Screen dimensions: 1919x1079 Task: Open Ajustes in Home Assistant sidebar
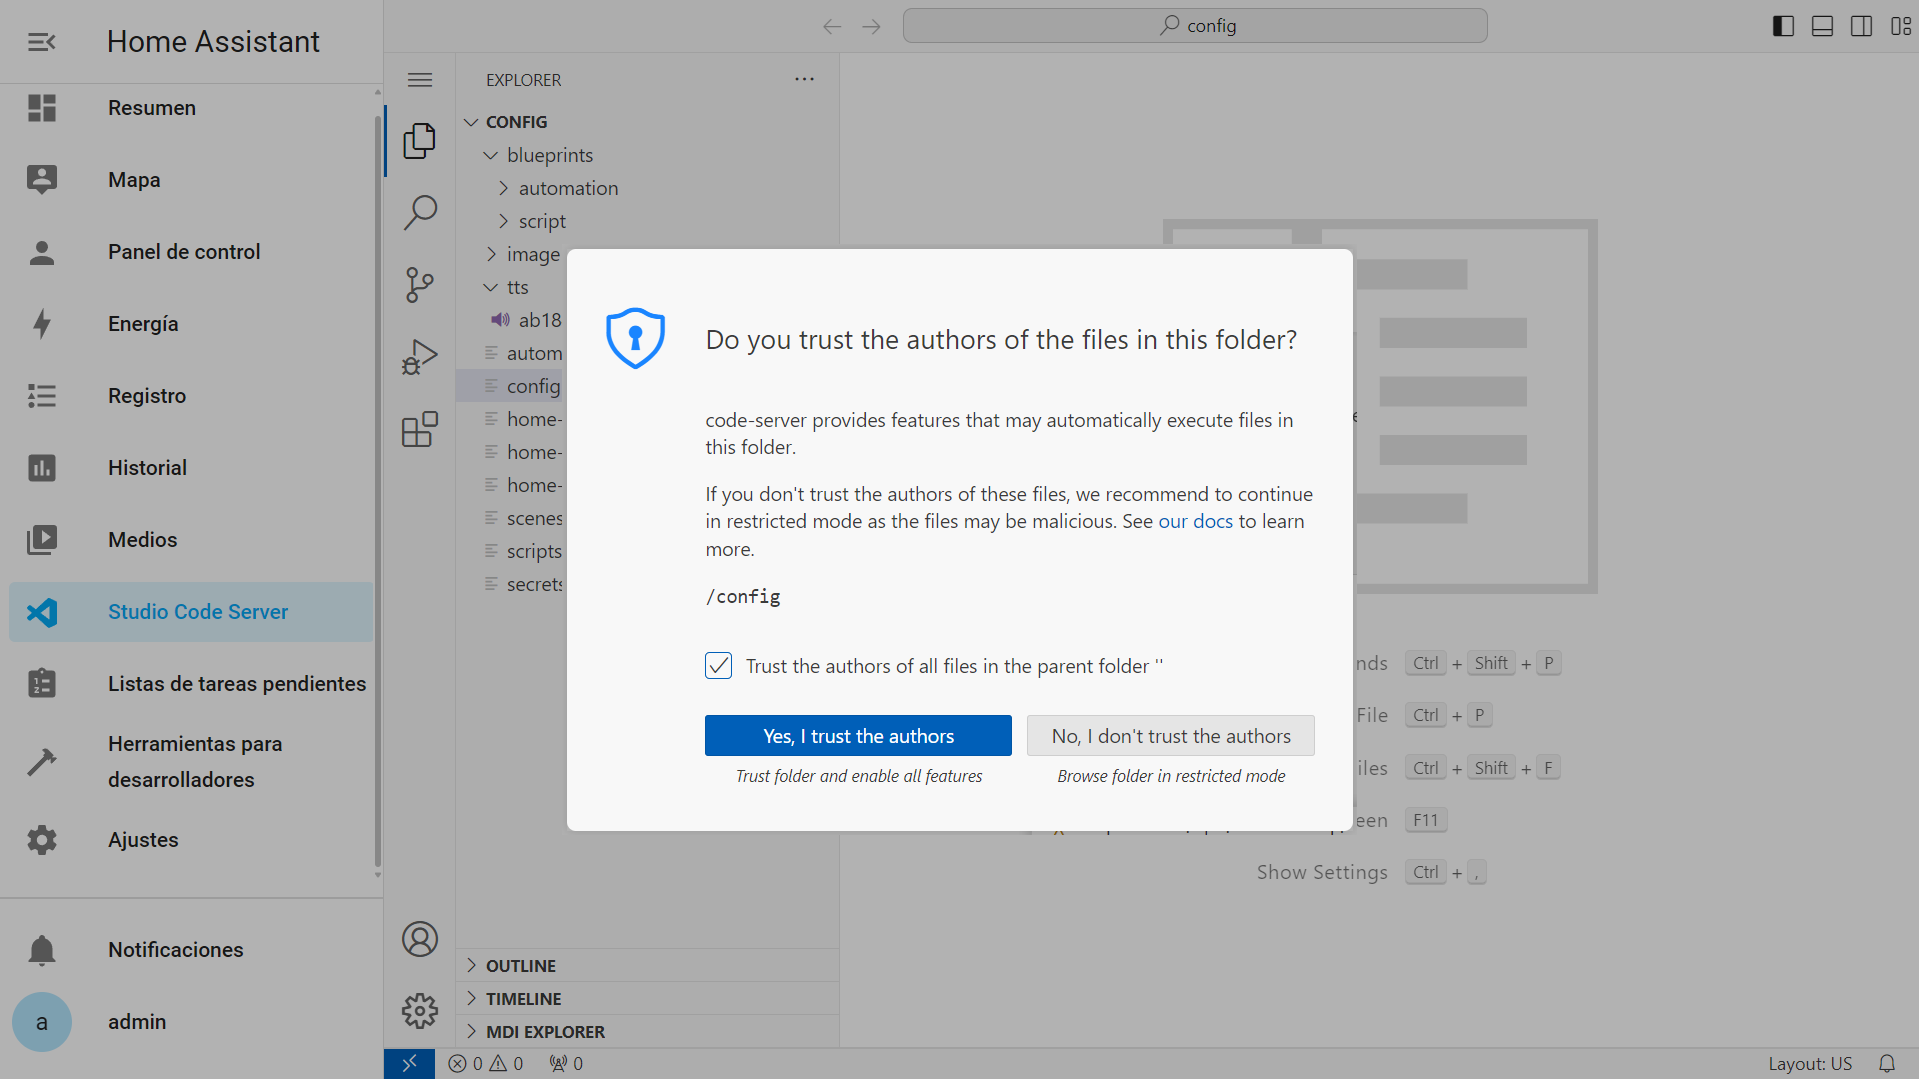(143, 840)
